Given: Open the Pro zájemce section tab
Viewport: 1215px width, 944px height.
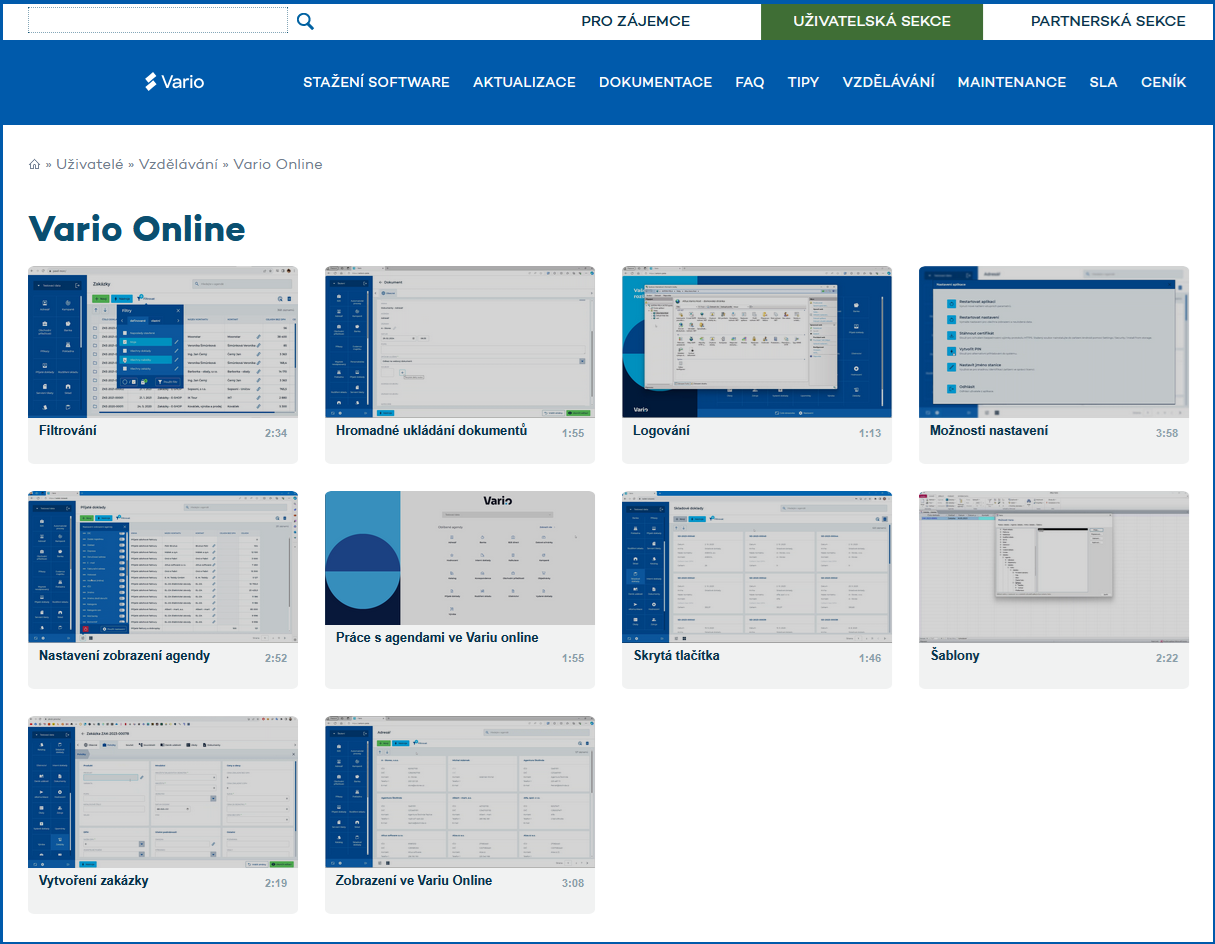Looking at the screenshot, I should pos(635,21).
